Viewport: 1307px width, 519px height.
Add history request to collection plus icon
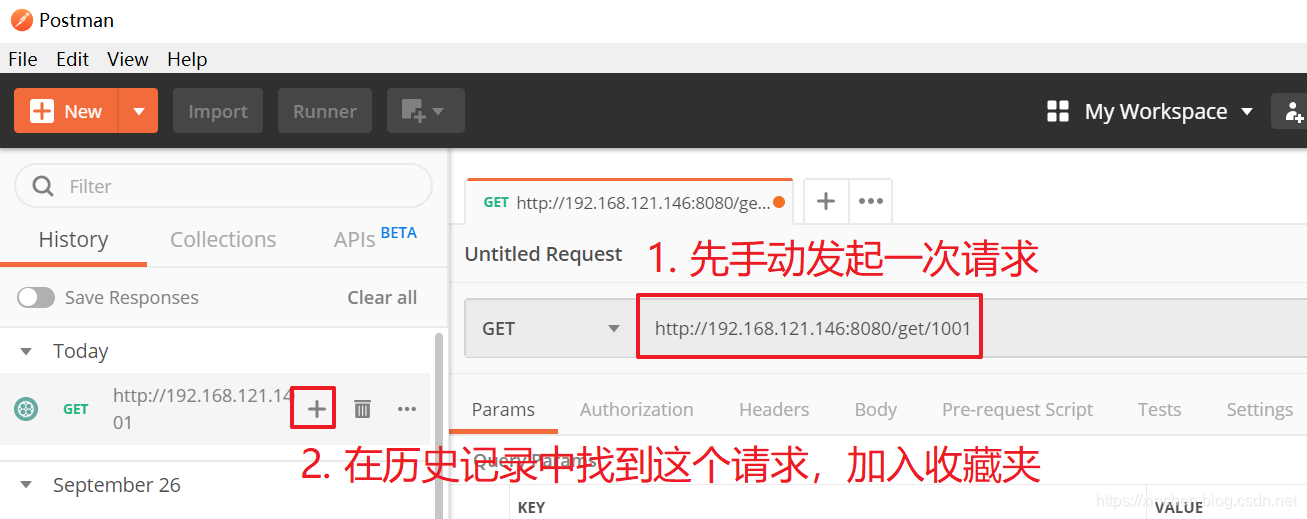(x=316, y=408)
